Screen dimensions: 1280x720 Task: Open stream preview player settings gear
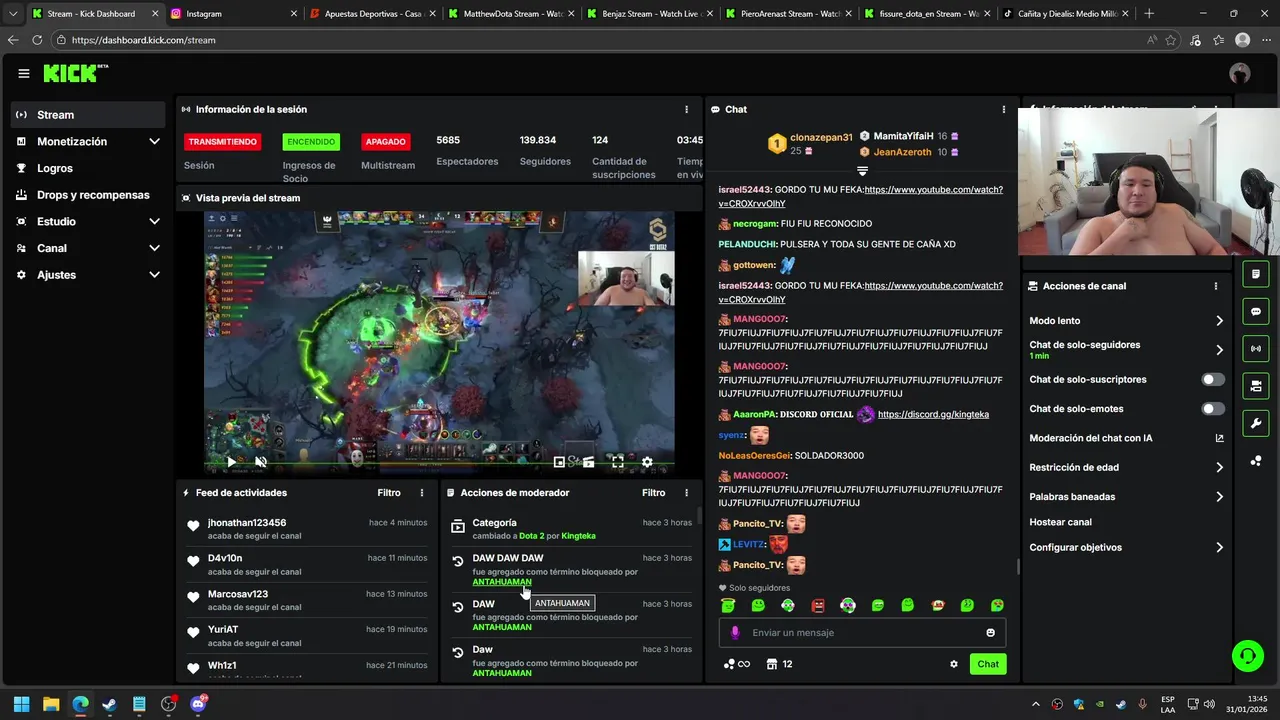[x=647, y=462]
